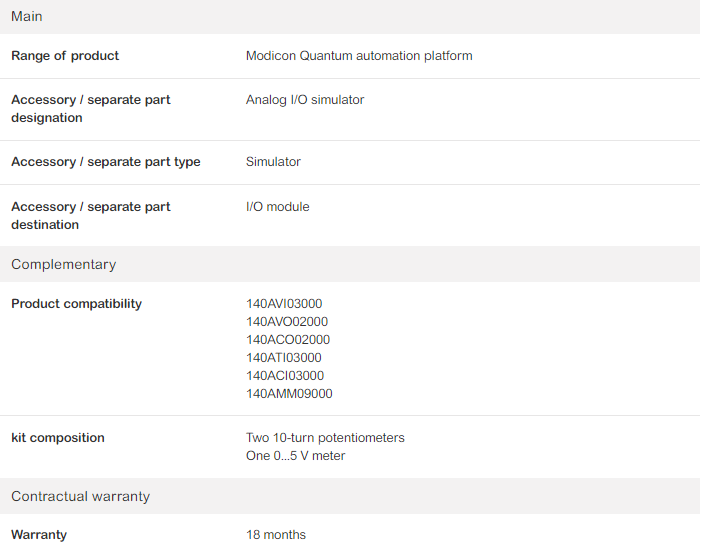This screenshot has width=711, height=556.
Task: Click 'Modicon Quantum automation platform' value
Action: (359, 56)
